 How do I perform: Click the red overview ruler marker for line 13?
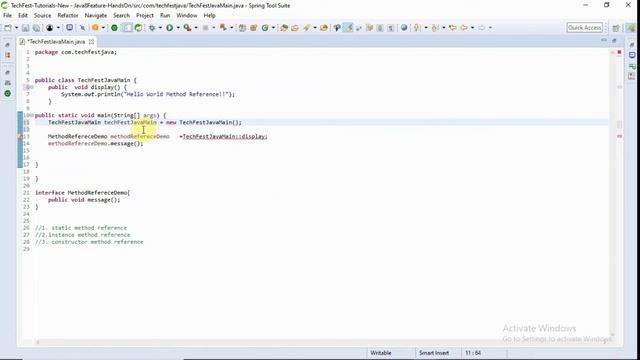pyautogui.click(x=620, y=136)
